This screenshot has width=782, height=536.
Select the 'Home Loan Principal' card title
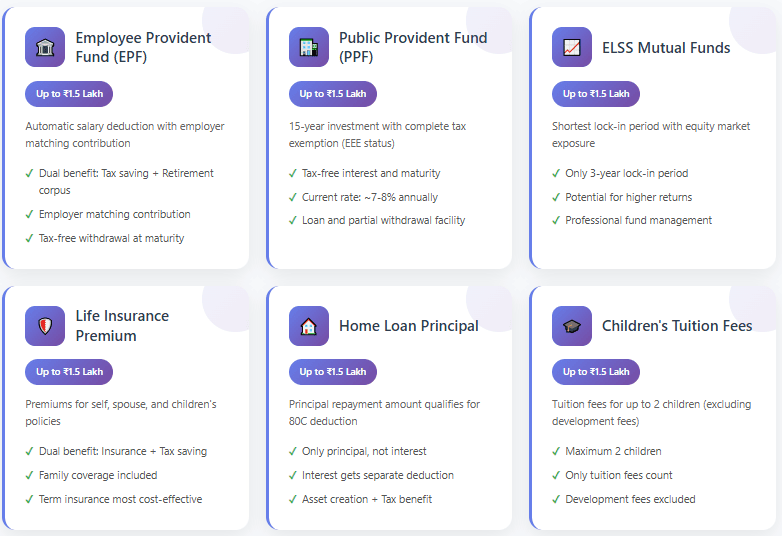(x=408, y=326)
